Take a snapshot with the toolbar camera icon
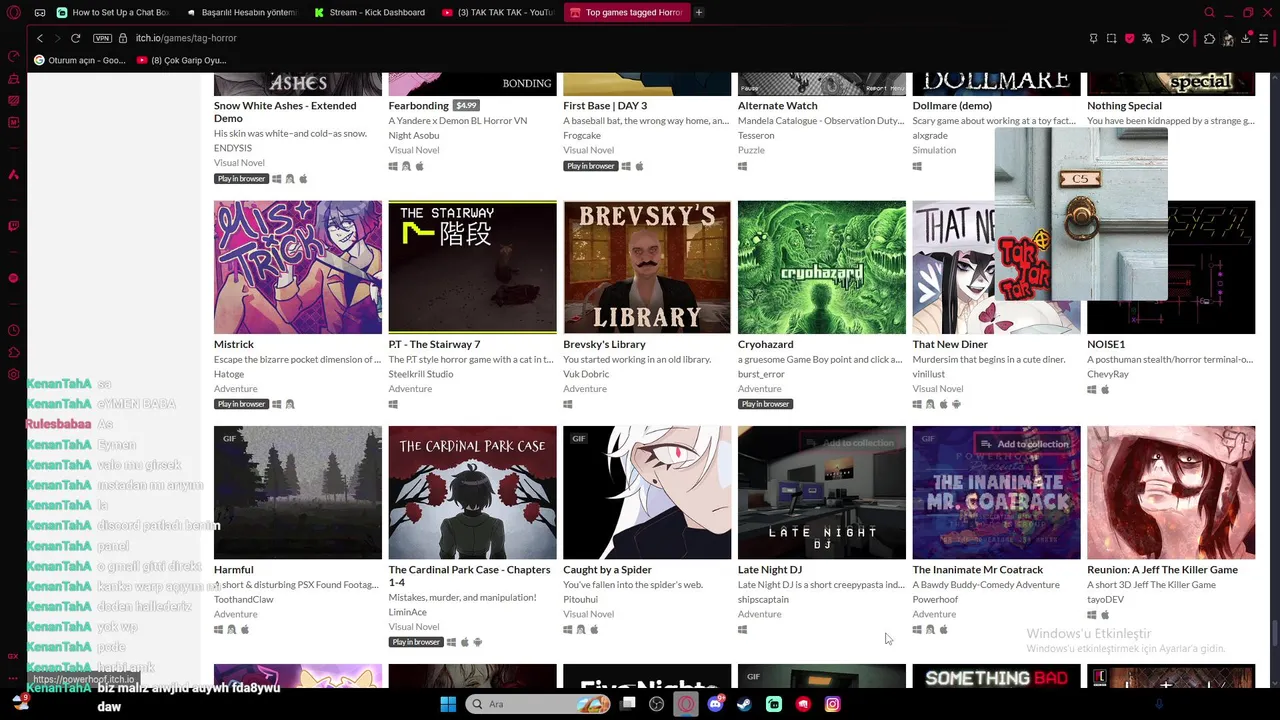Image resolution: width=1280 pixels, height=720 pixels. pyautogui.click(x=1111, y=38)
